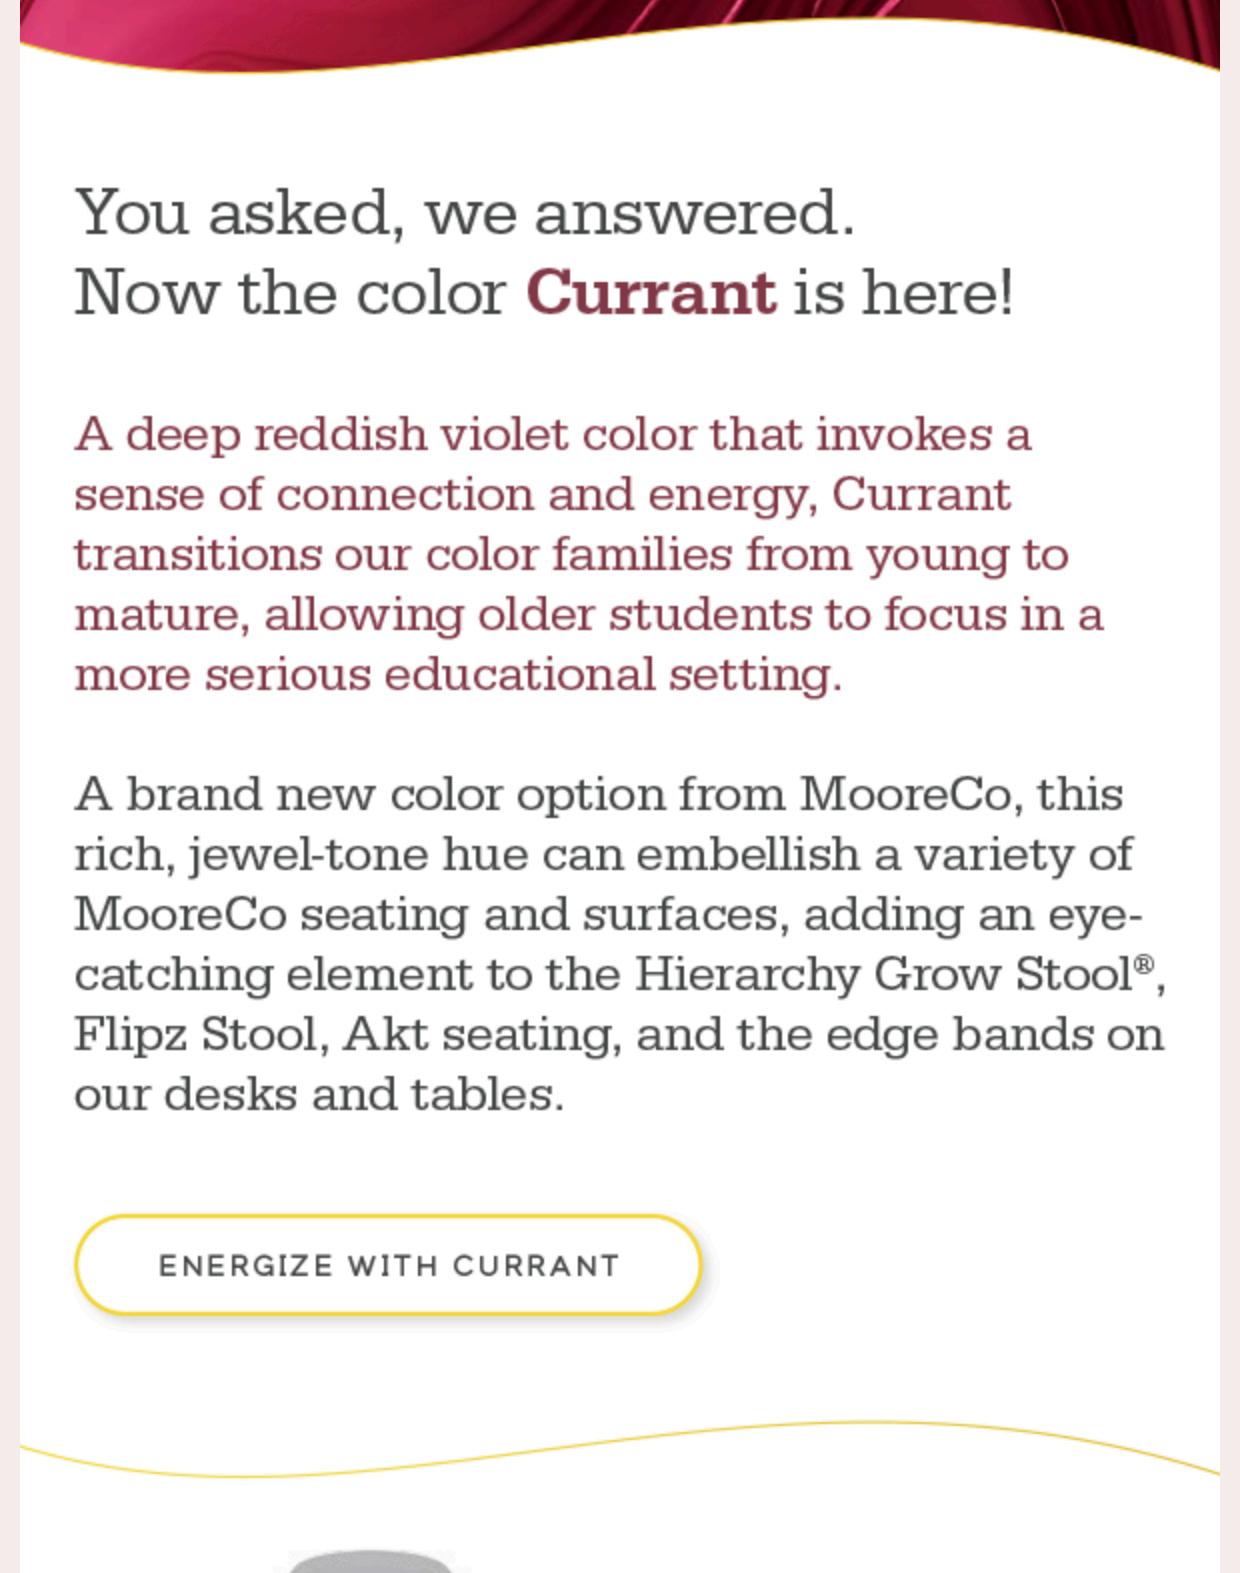Click the 'Now the color' headline text
1240x1573 pixels.
pyautogui.click(x=290, y=293)
